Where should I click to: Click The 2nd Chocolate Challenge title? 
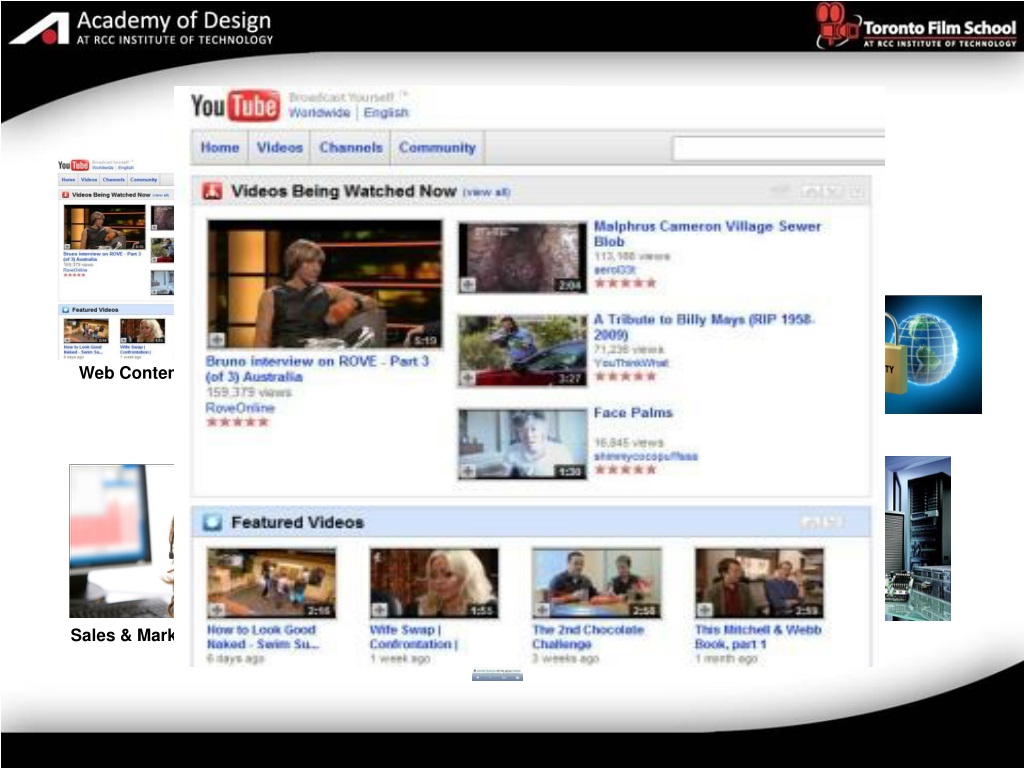click(x=588, y=637)
